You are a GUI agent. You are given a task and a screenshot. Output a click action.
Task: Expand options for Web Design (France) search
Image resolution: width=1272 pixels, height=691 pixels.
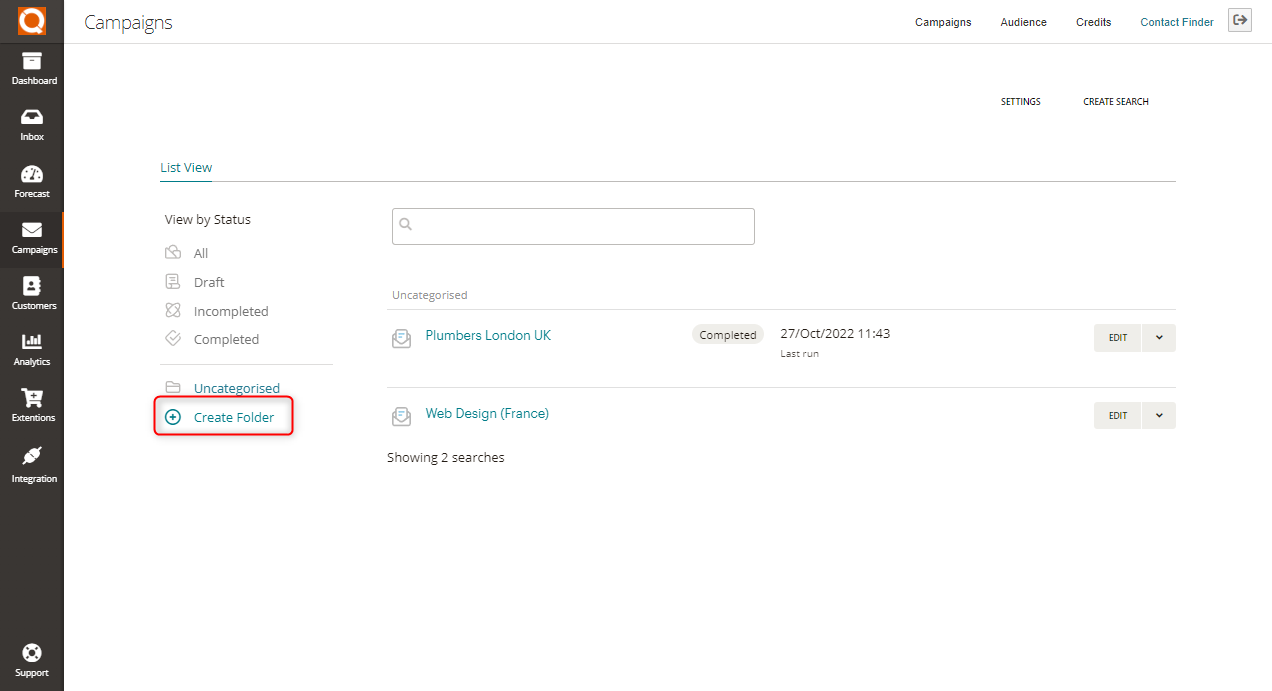click(1158, 415)
